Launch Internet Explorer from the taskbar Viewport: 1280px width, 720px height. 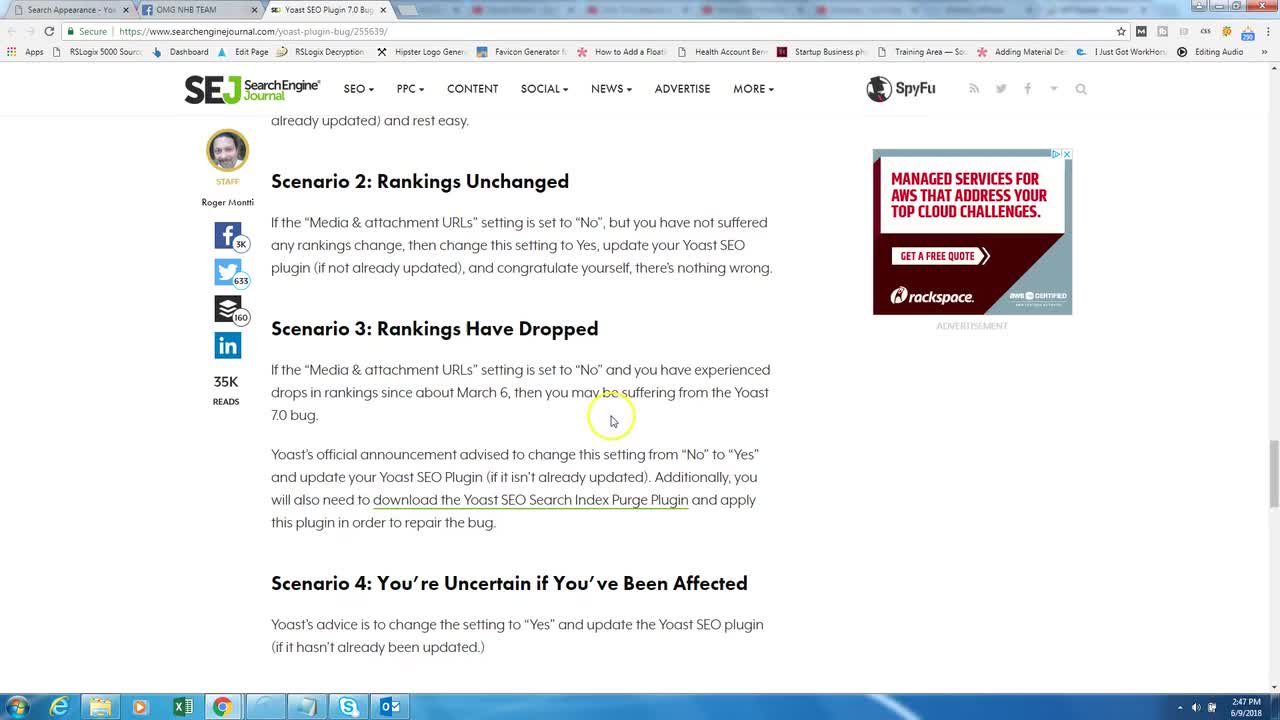click(x=60, y=707)
